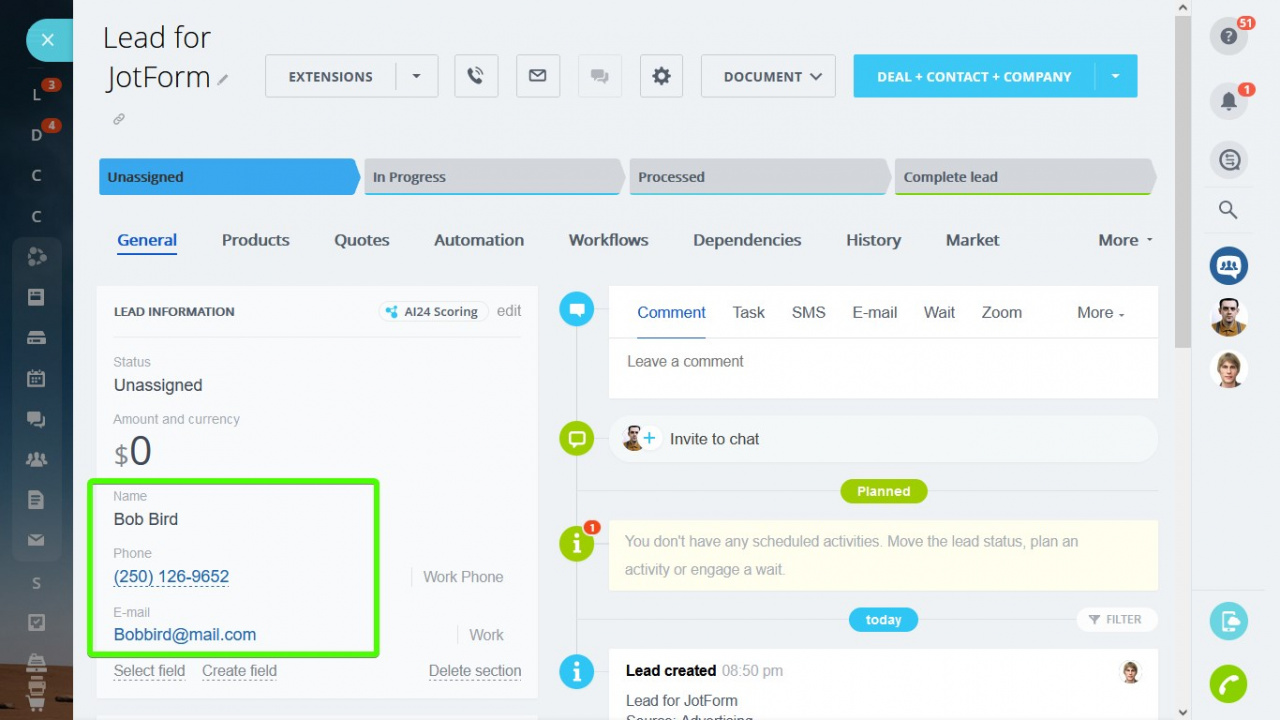Set stage to Complete lead
Viewport: 1280px width, 720px height.
(x=1025, y=177)
